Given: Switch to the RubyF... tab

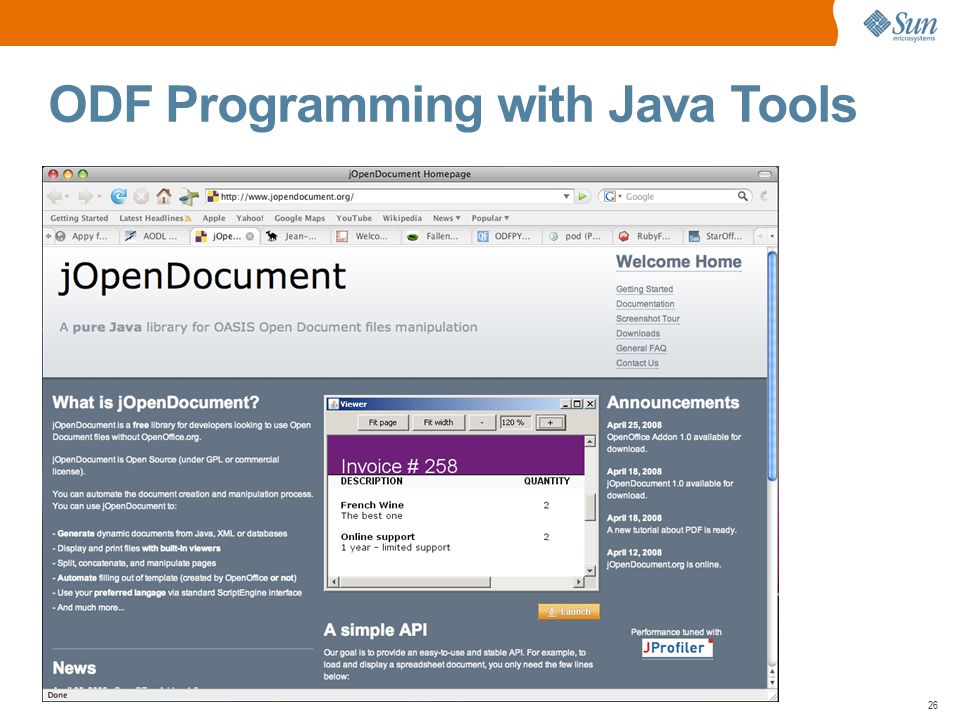Looking at the screenshot, I should click(x=647, y=236).
